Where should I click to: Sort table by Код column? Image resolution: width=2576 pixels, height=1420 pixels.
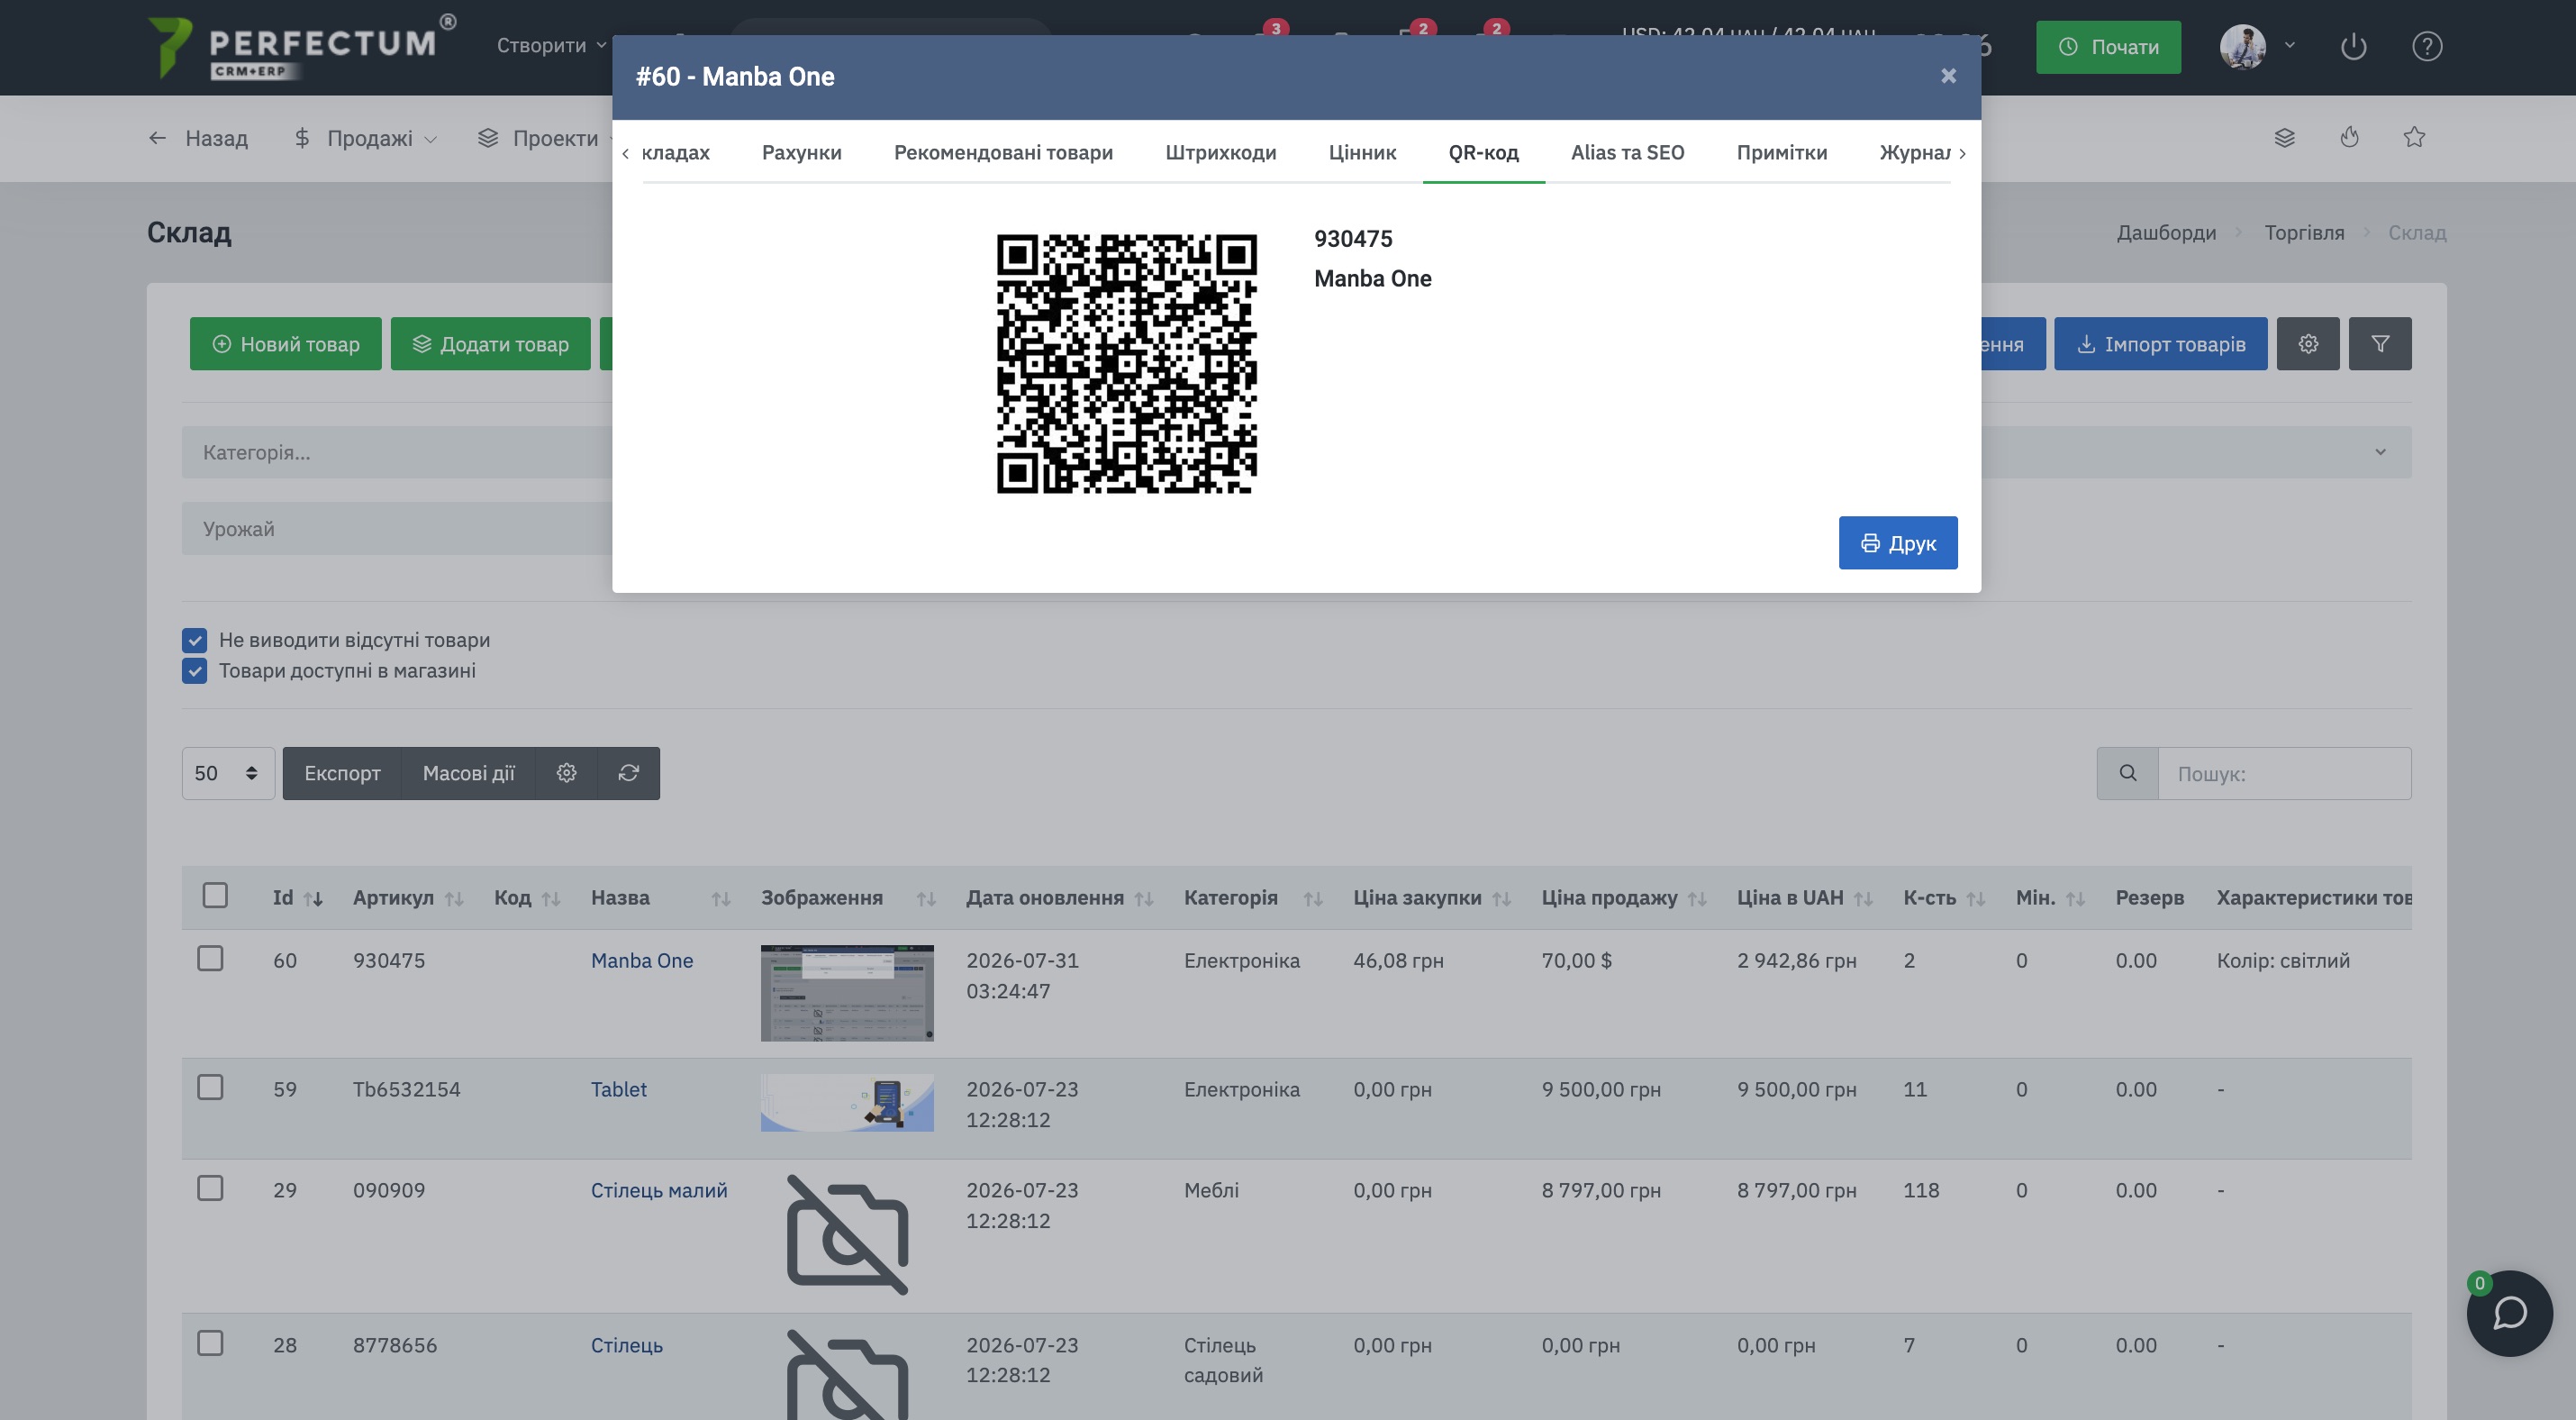[526, 898]
